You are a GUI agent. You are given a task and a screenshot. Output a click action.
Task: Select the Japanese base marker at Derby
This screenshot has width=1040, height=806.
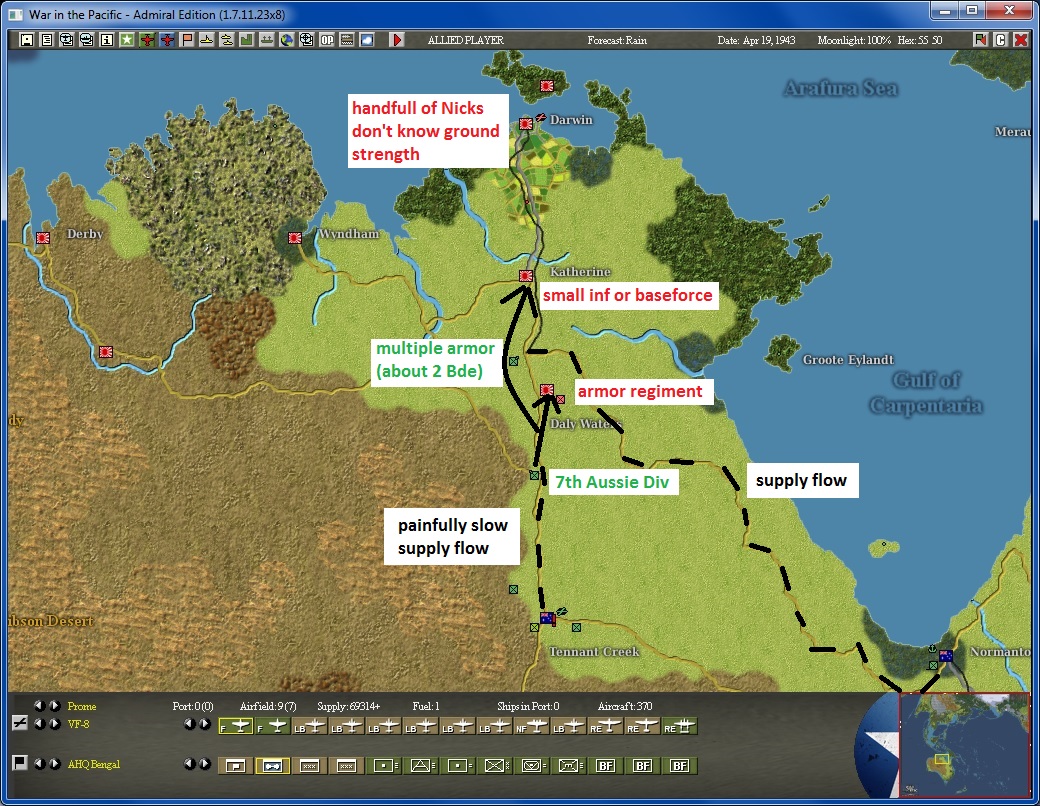pos(43,237)
